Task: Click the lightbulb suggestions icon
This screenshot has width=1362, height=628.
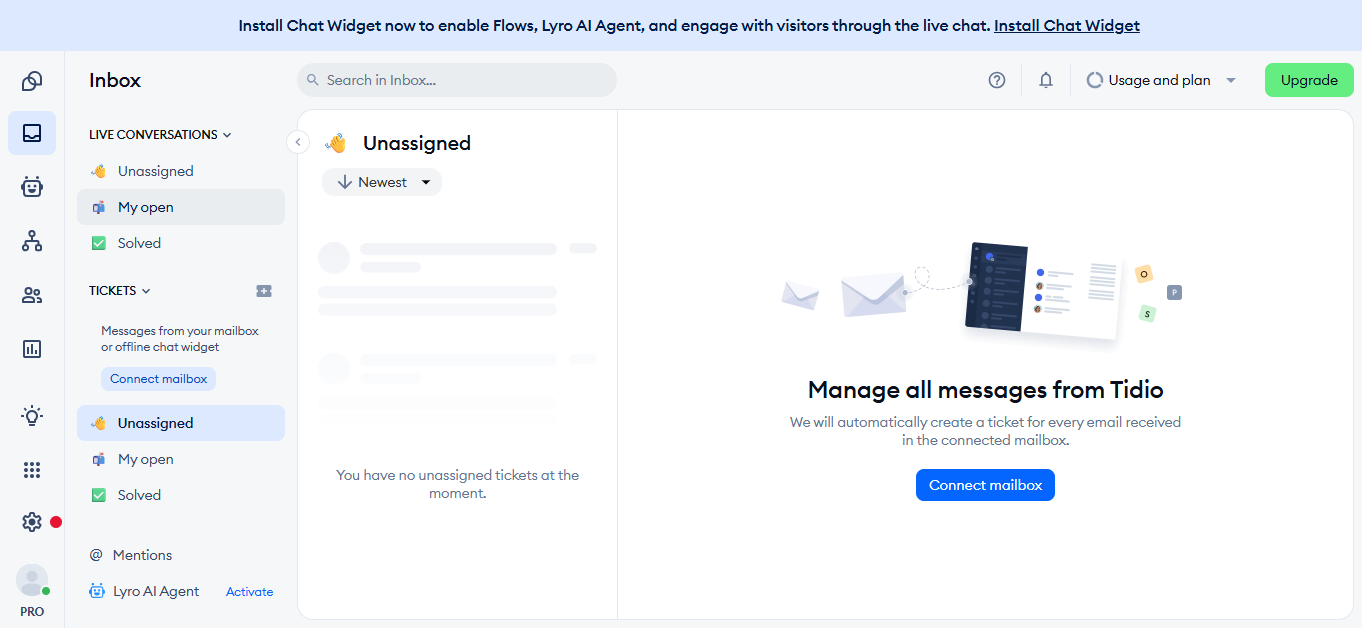Action: (x=31, y=415)
